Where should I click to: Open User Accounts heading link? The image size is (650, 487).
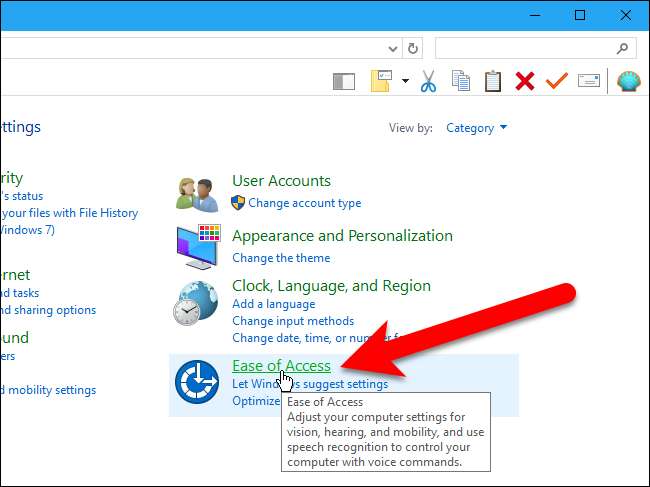click(x=281, y=181)
